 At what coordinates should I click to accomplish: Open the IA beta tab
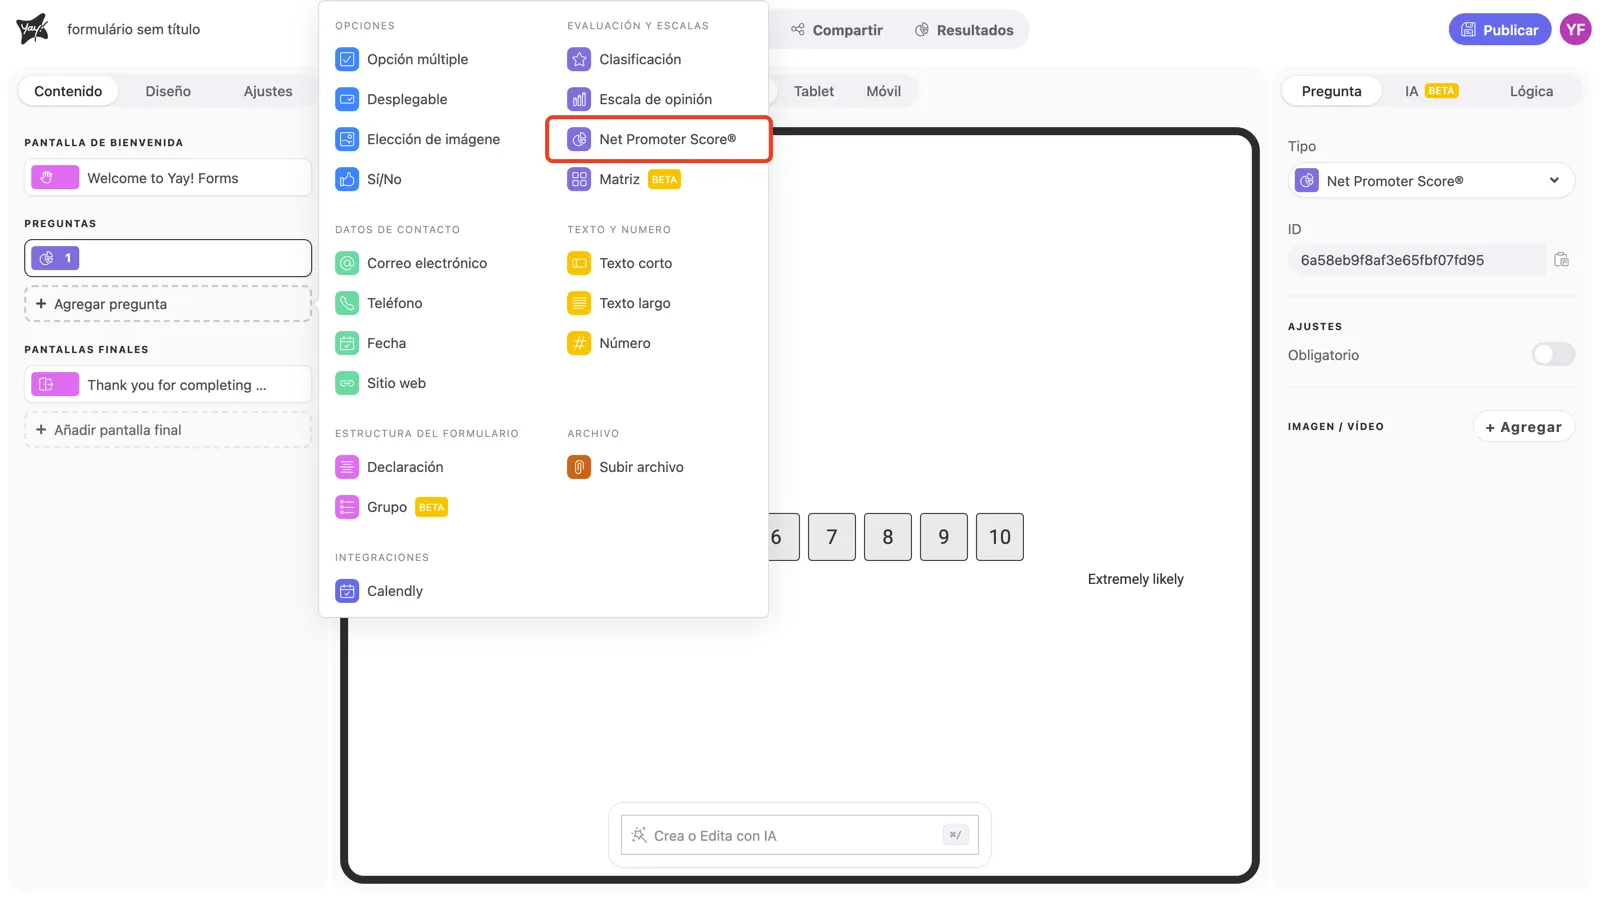click(1431, 91)
